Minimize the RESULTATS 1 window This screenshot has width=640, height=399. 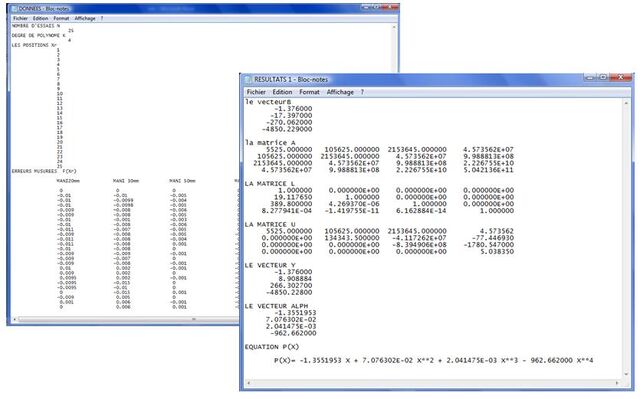tap(590, 77)
